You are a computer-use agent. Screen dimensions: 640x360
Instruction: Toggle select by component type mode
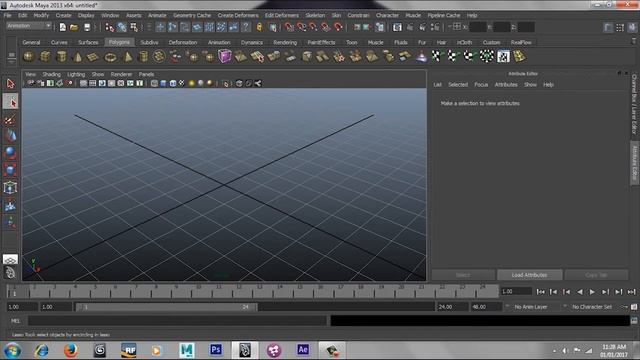[134, 27]
